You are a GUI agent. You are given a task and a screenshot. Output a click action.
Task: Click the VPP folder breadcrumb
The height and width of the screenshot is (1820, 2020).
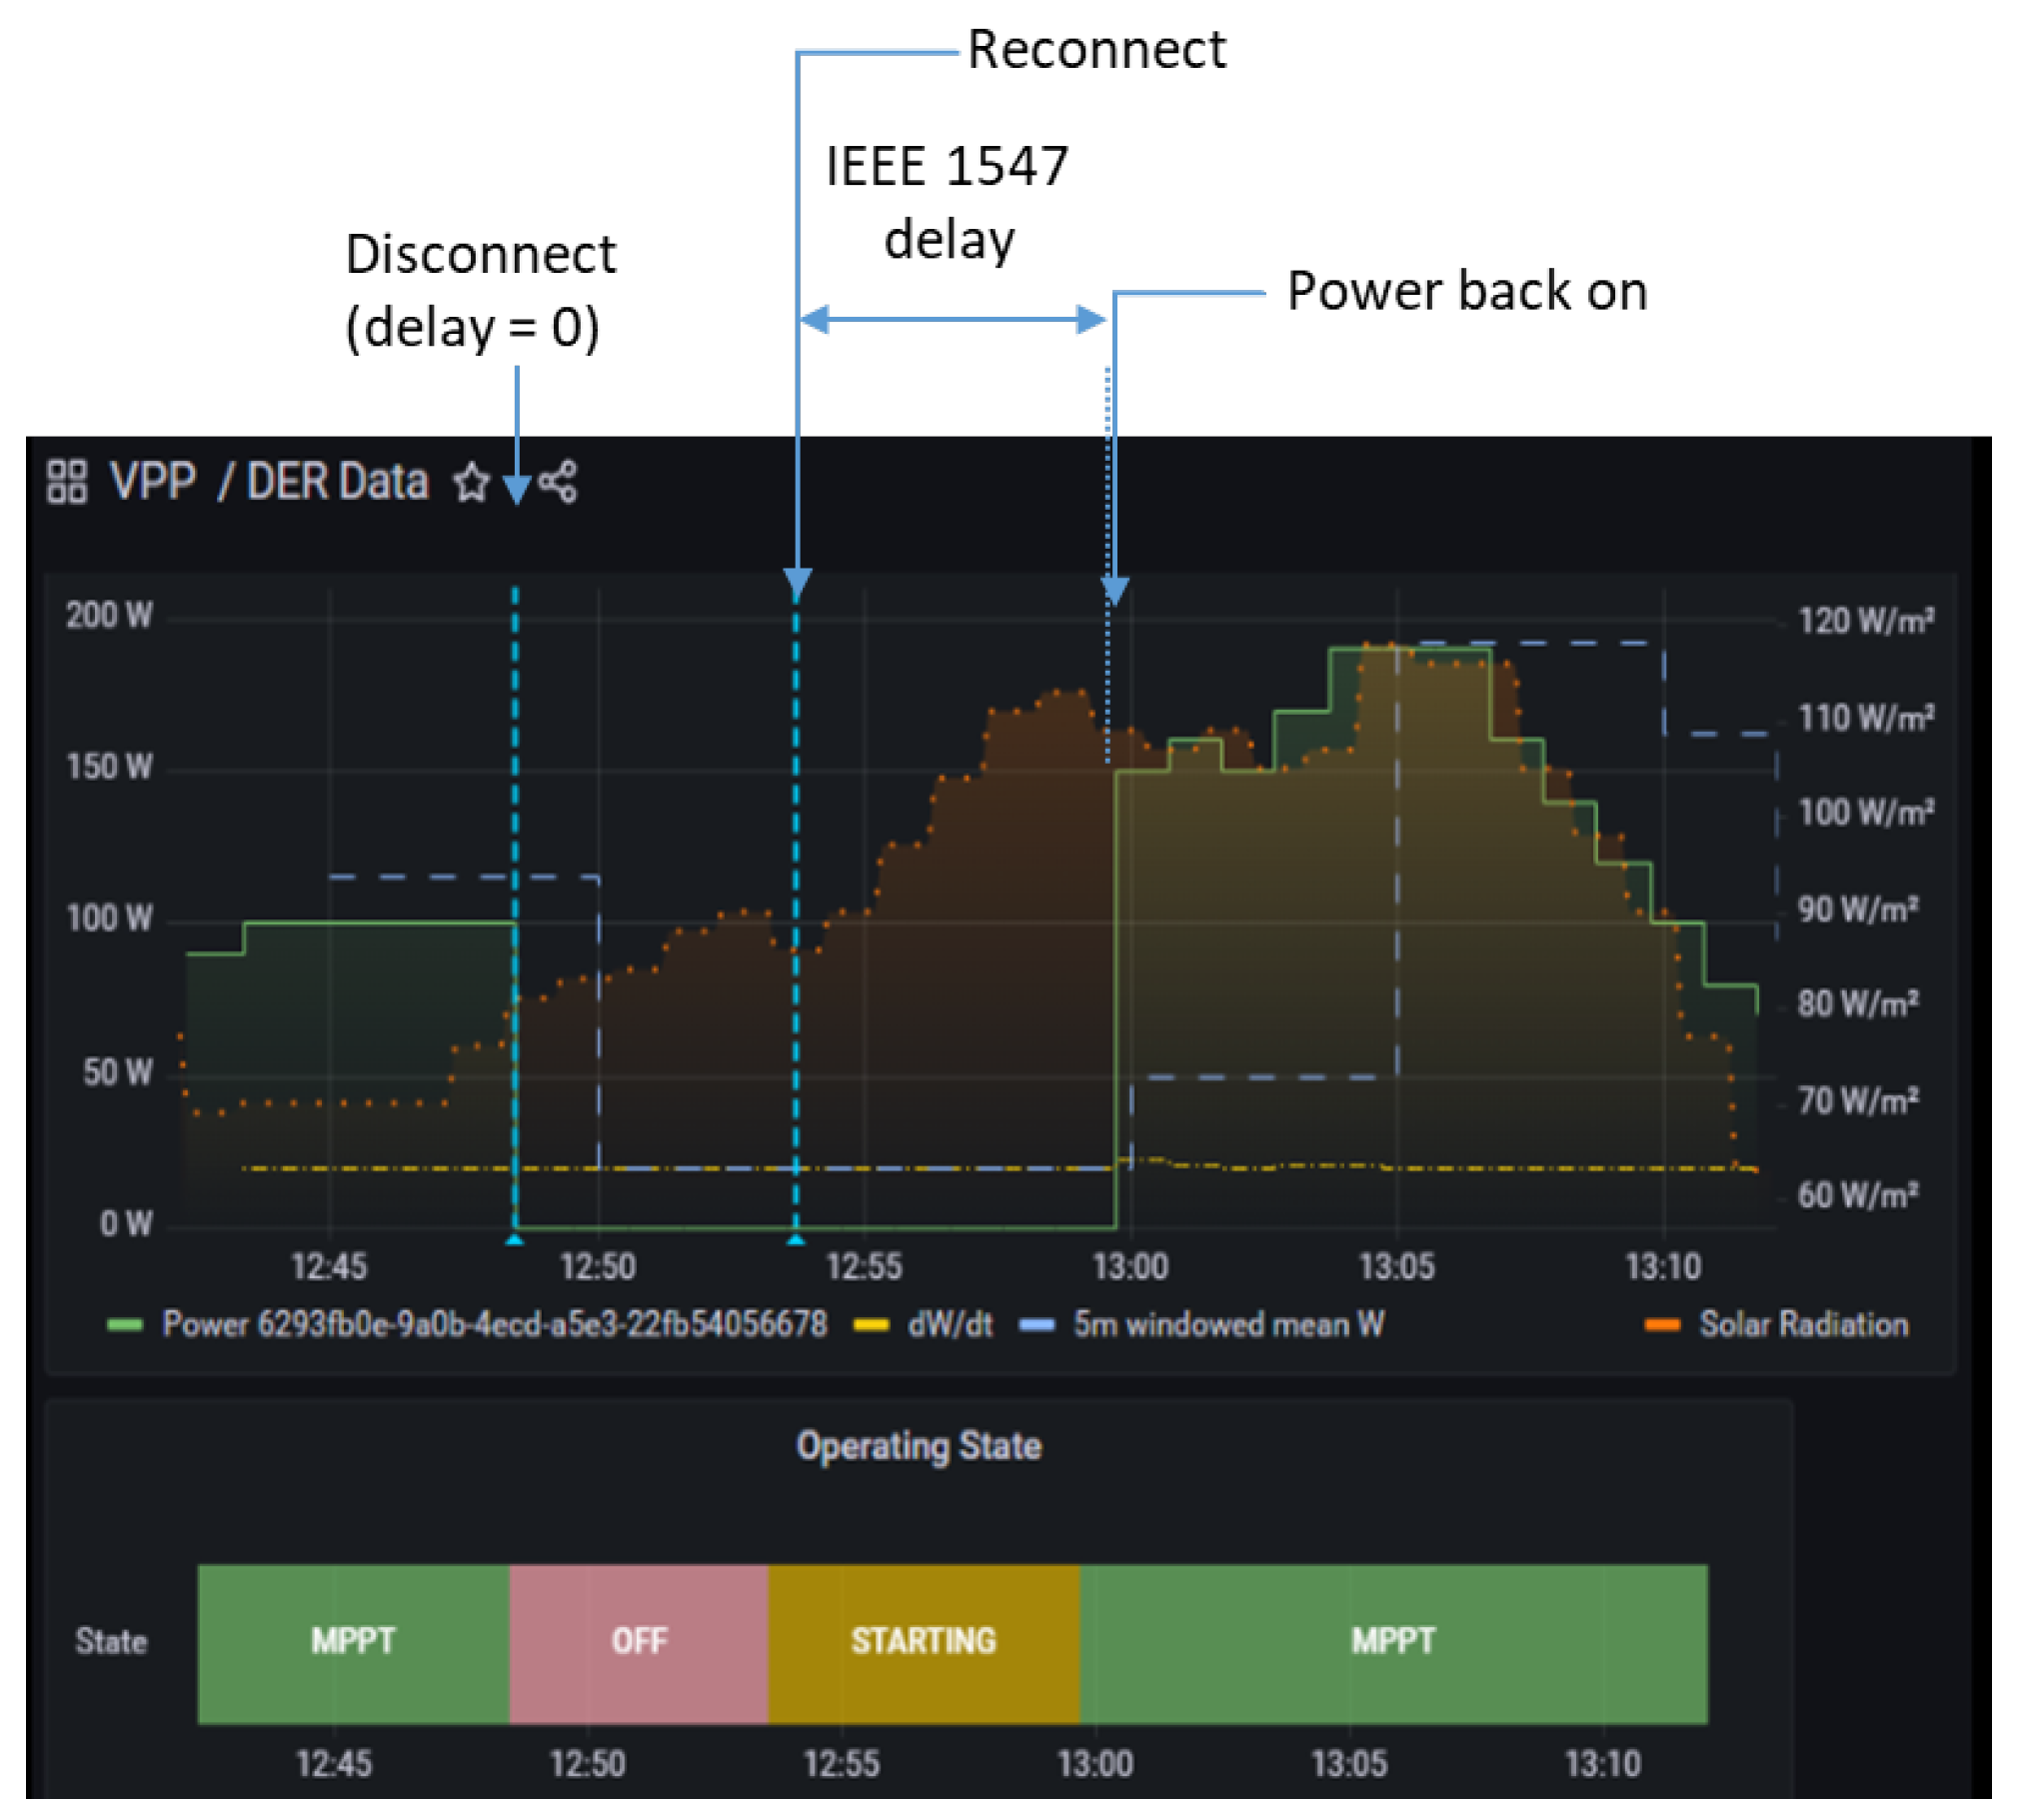tap(153, 482)
